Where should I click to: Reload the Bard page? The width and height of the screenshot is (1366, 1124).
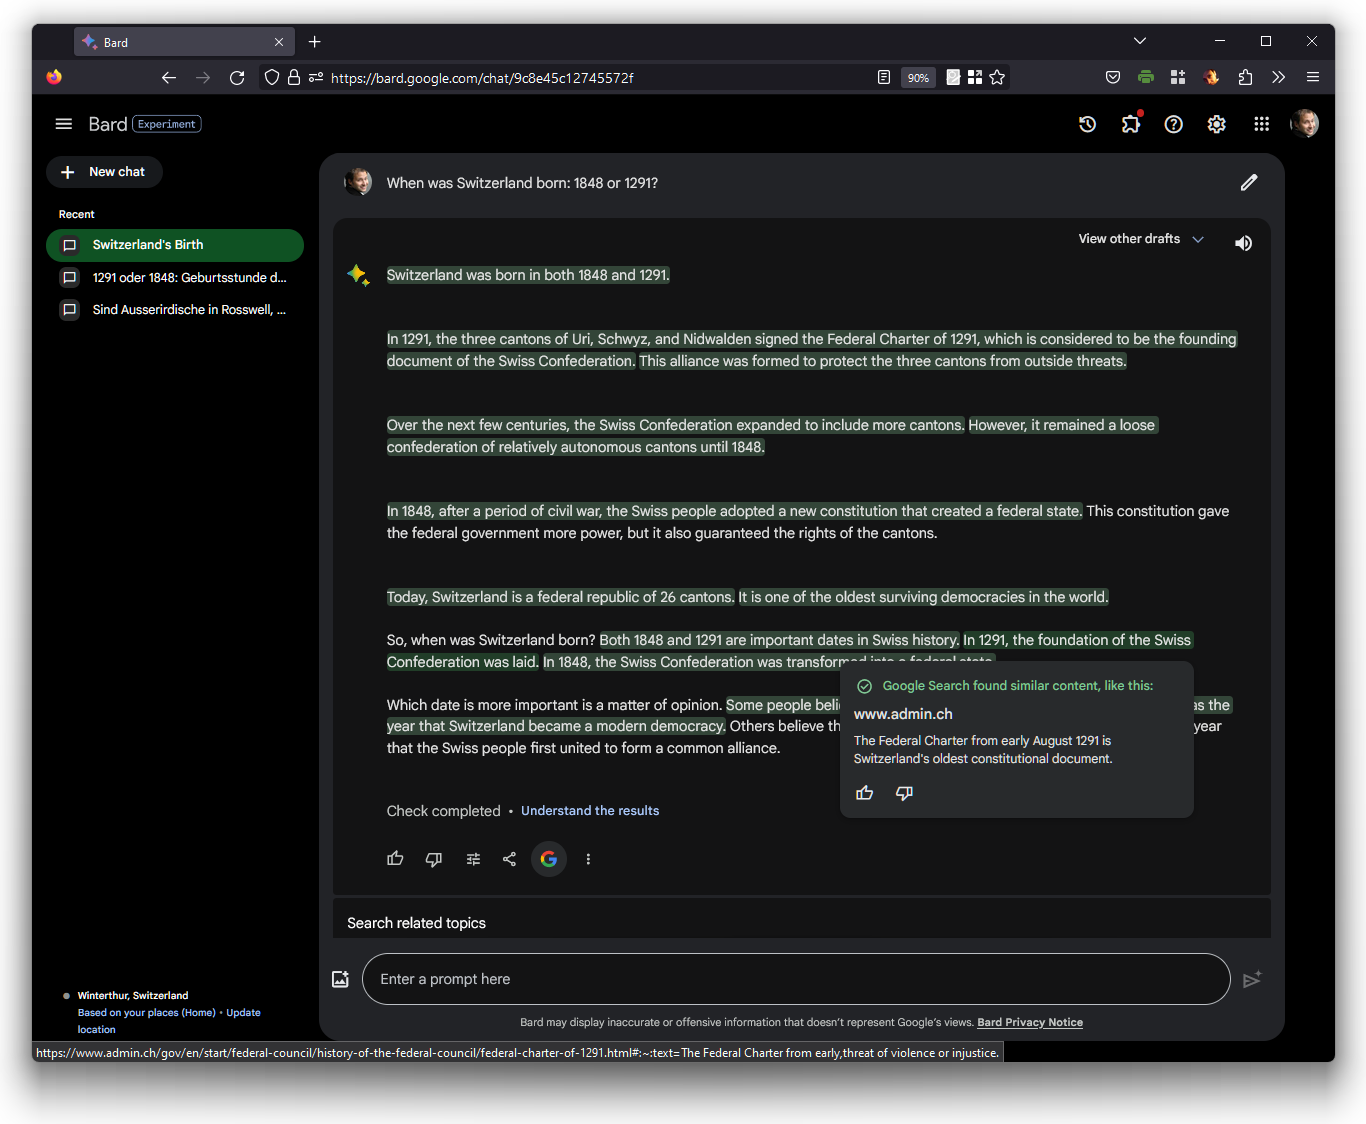tap(237, 78)
